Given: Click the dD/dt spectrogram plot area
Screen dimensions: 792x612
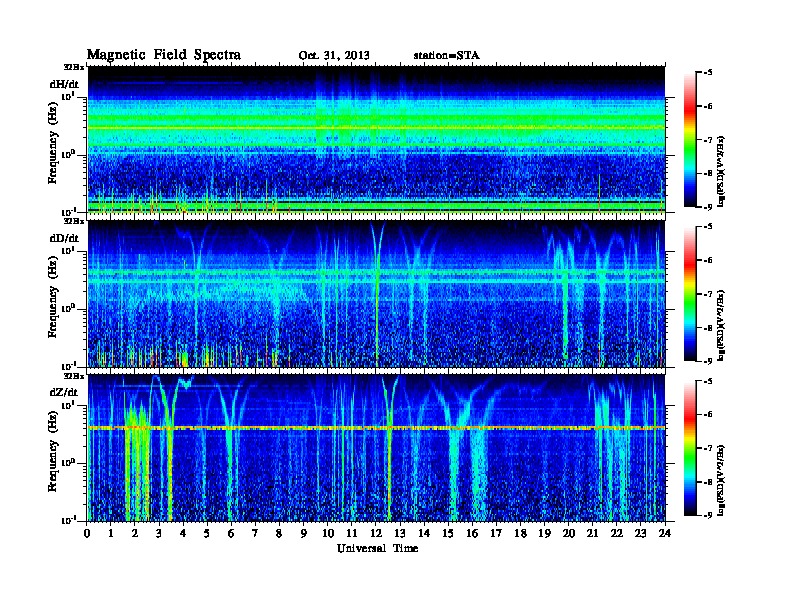Looking at the screenshot, I should [x=376, y=294].
